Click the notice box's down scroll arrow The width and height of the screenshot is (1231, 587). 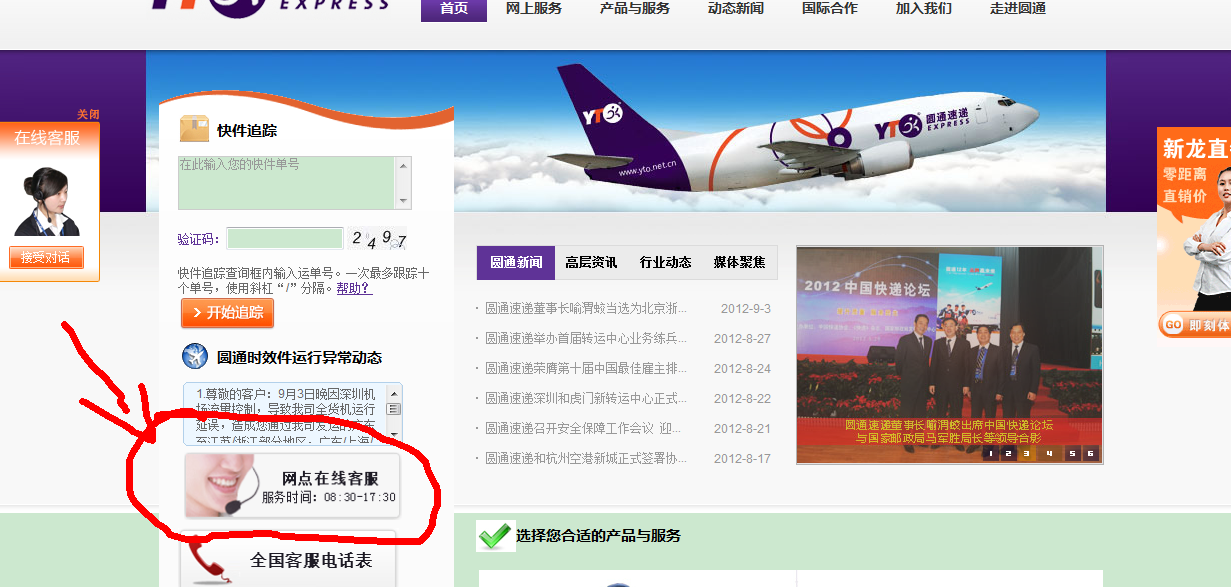[394, 436]
